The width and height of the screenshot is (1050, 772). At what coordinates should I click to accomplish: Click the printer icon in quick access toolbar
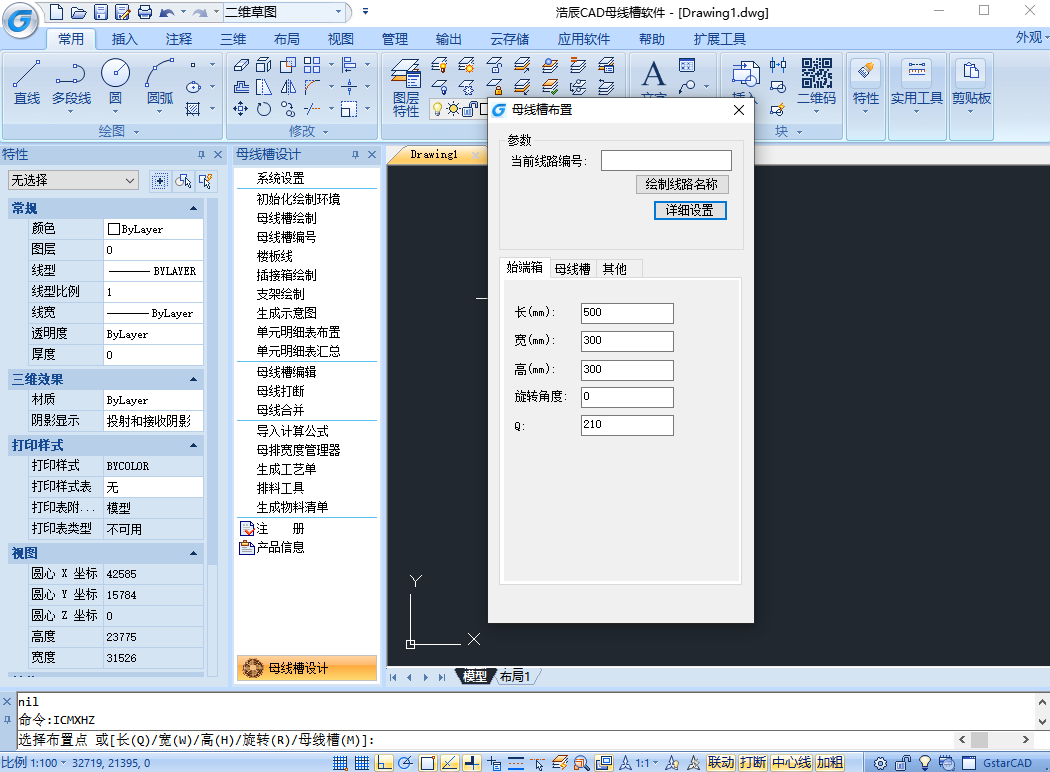[x=144, y=12]
